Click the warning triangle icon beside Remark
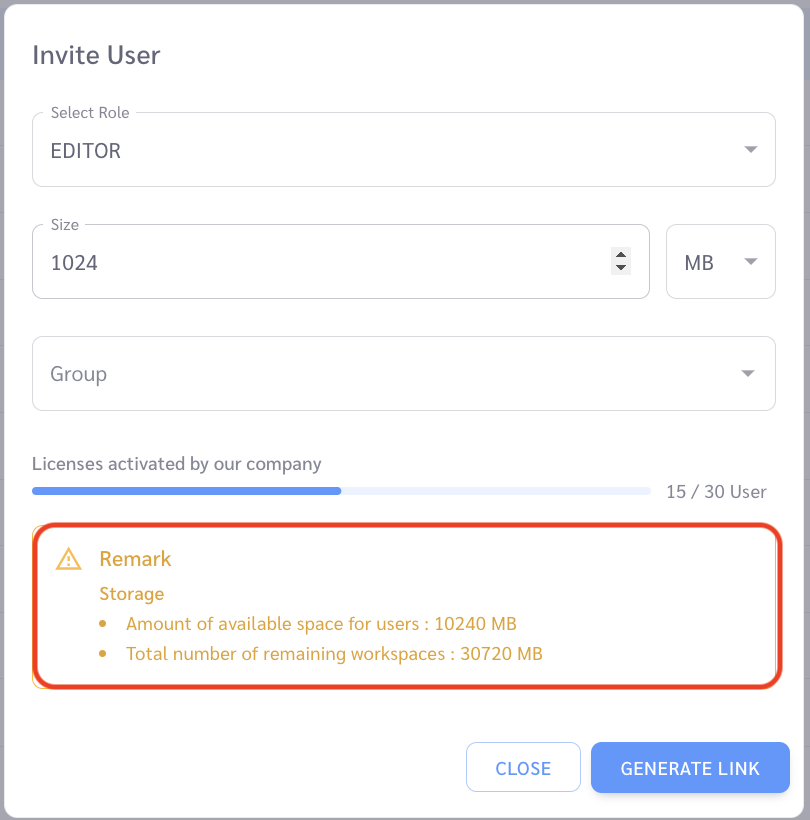 coord(69,559)
